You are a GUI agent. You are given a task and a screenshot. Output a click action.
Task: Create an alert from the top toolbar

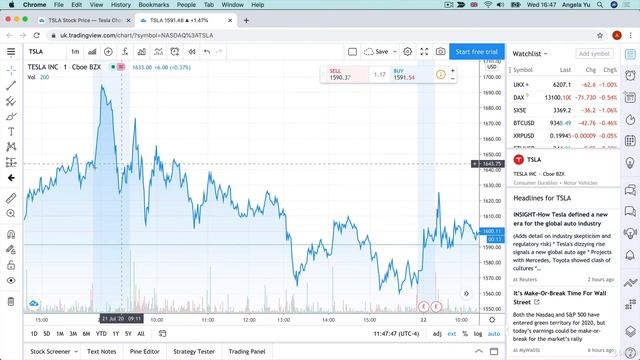point(175,52)
